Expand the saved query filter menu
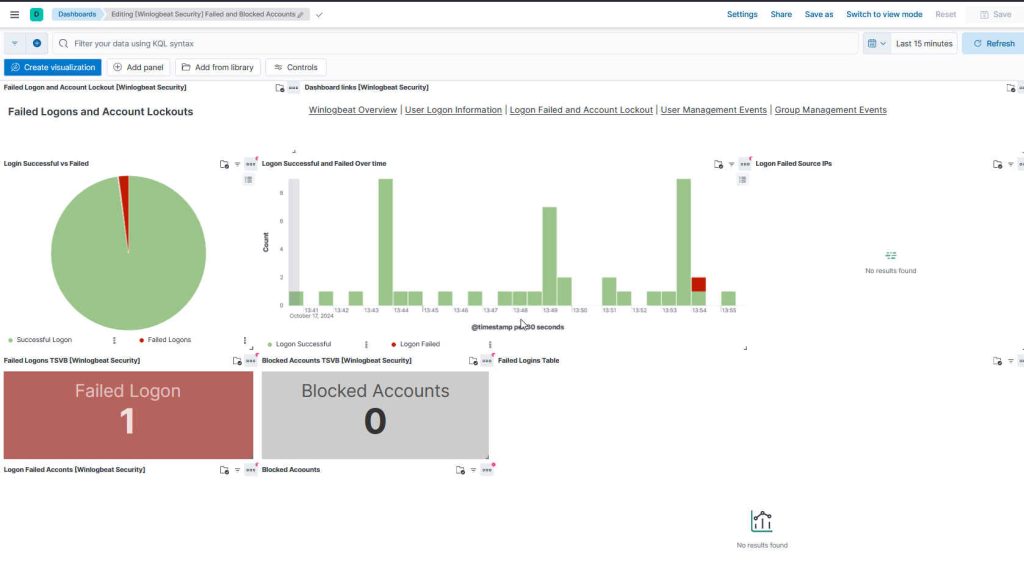 [x=14, y=44]
